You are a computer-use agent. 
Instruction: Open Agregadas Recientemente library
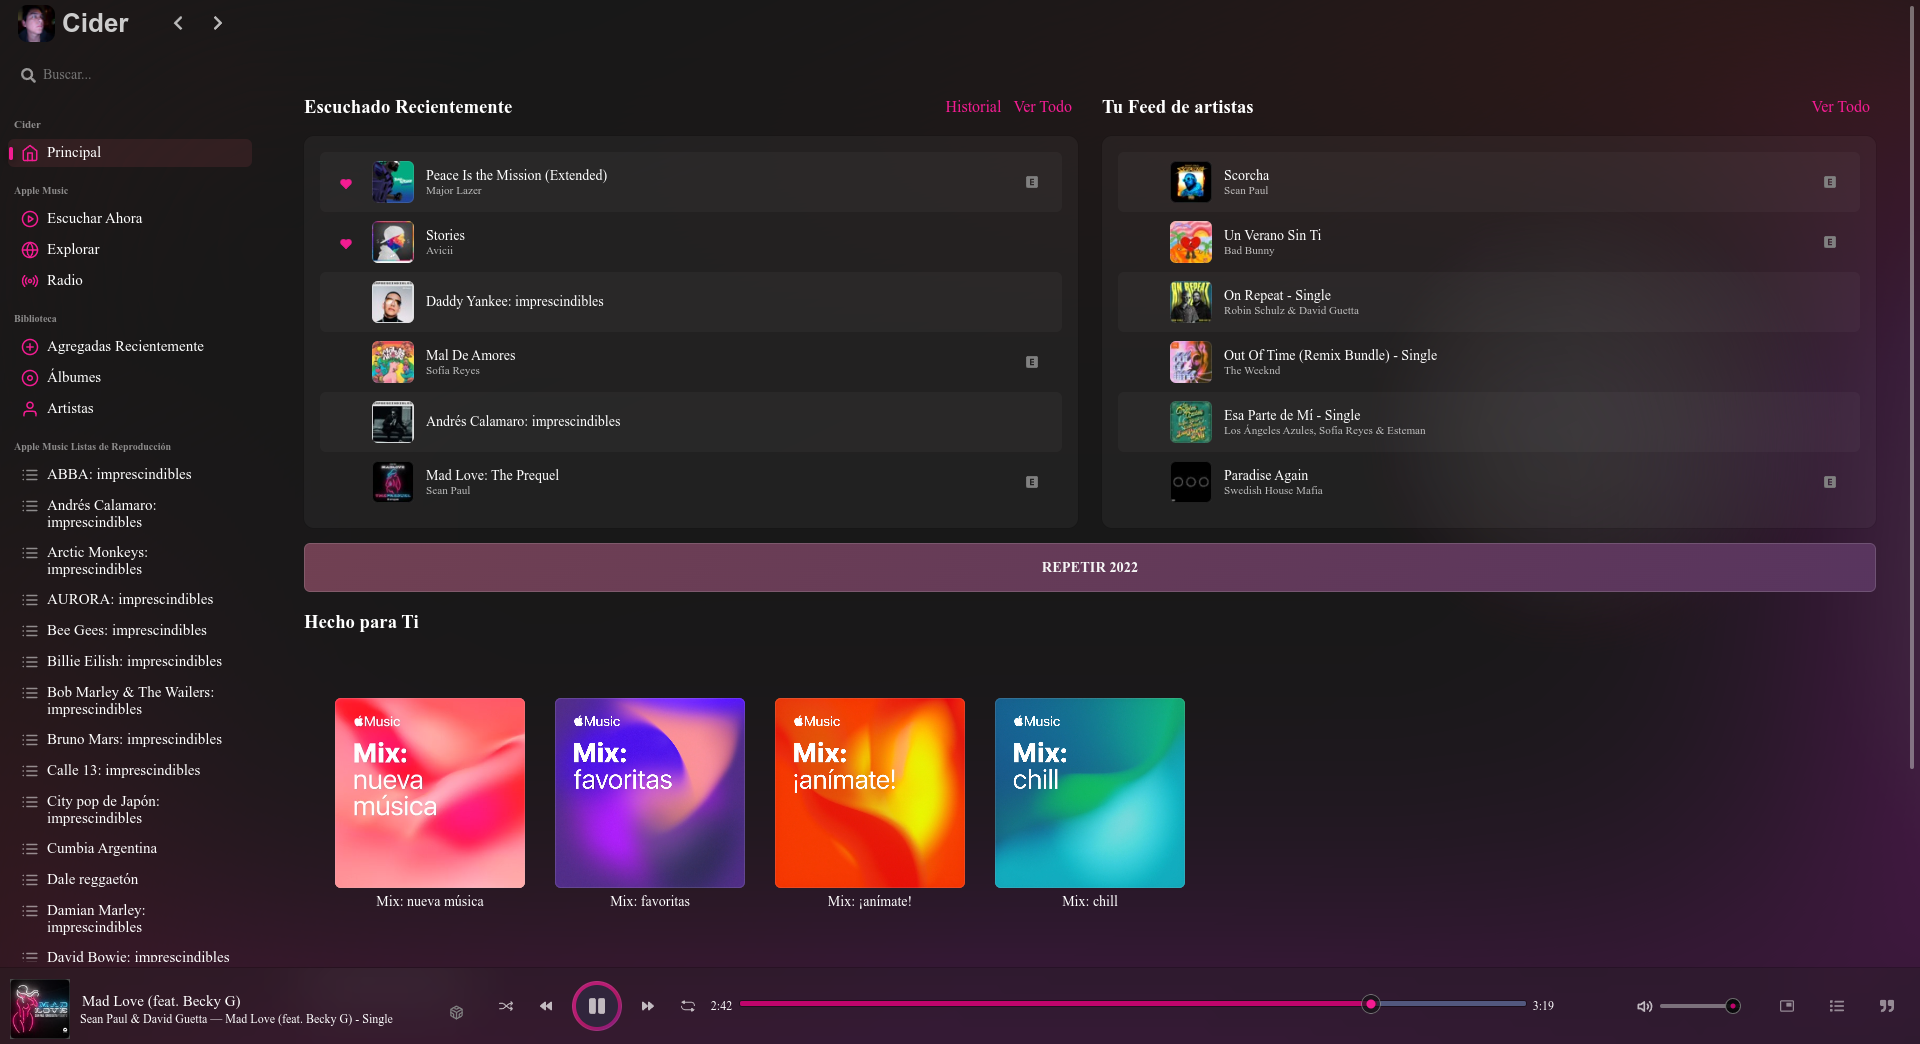coord(130,346)
